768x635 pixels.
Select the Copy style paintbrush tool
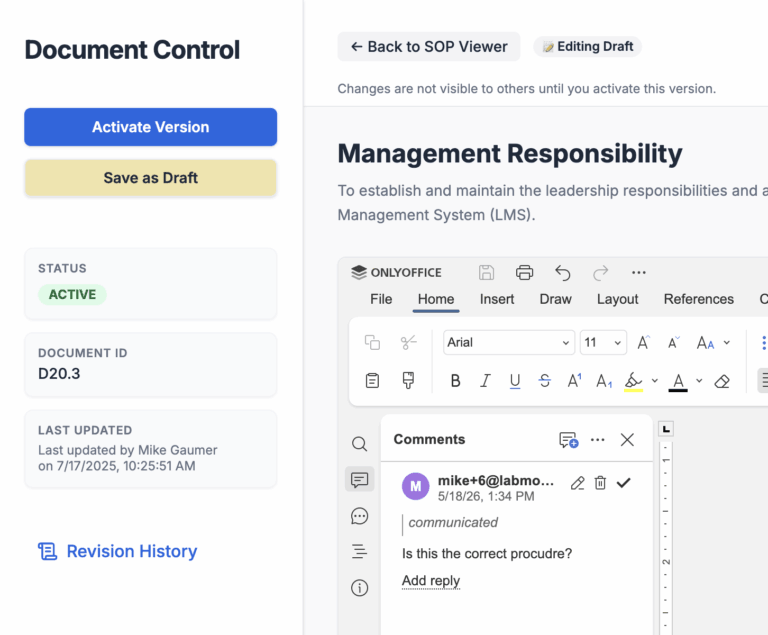408,380
